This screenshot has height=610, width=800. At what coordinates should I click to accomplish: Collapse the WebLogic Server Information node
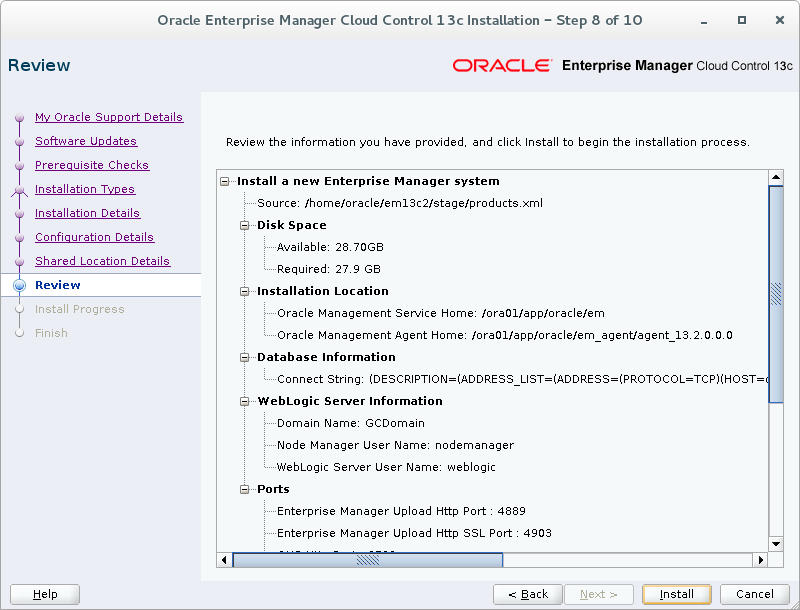click(x=244, y=401)
